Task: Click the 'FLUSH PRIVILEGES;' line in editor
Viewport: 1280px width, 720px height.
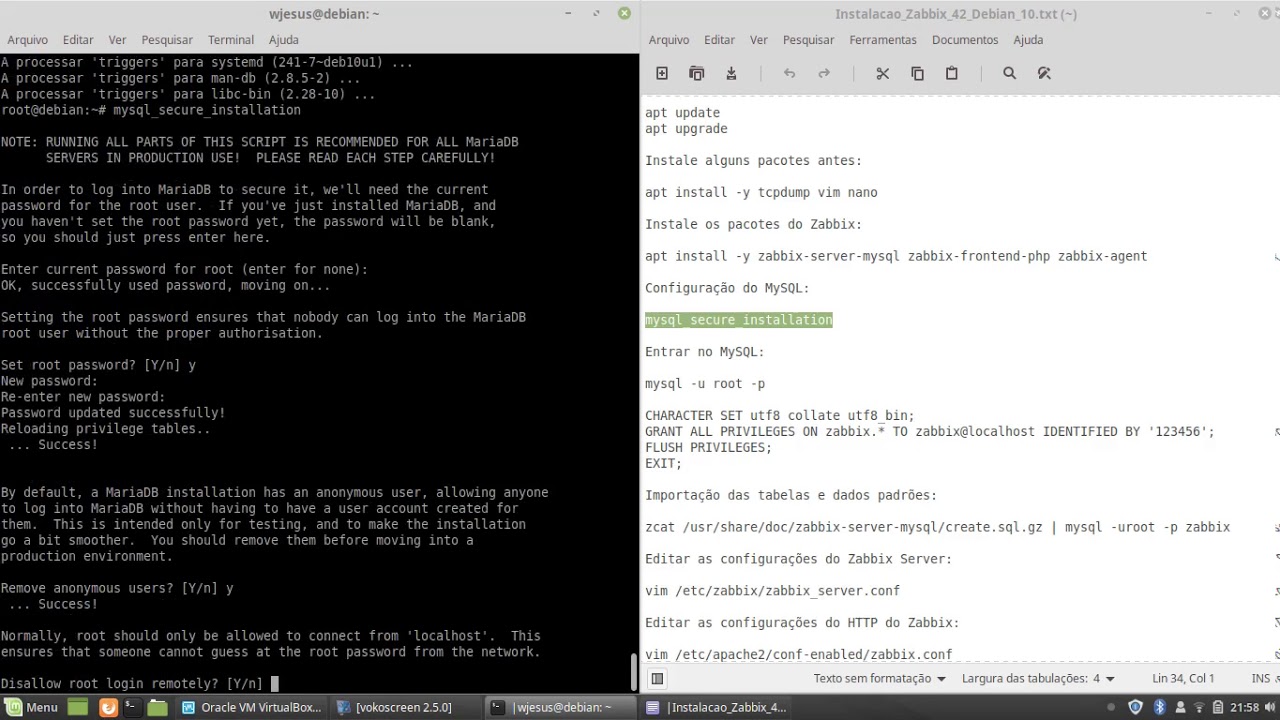Action: (708, 448)
